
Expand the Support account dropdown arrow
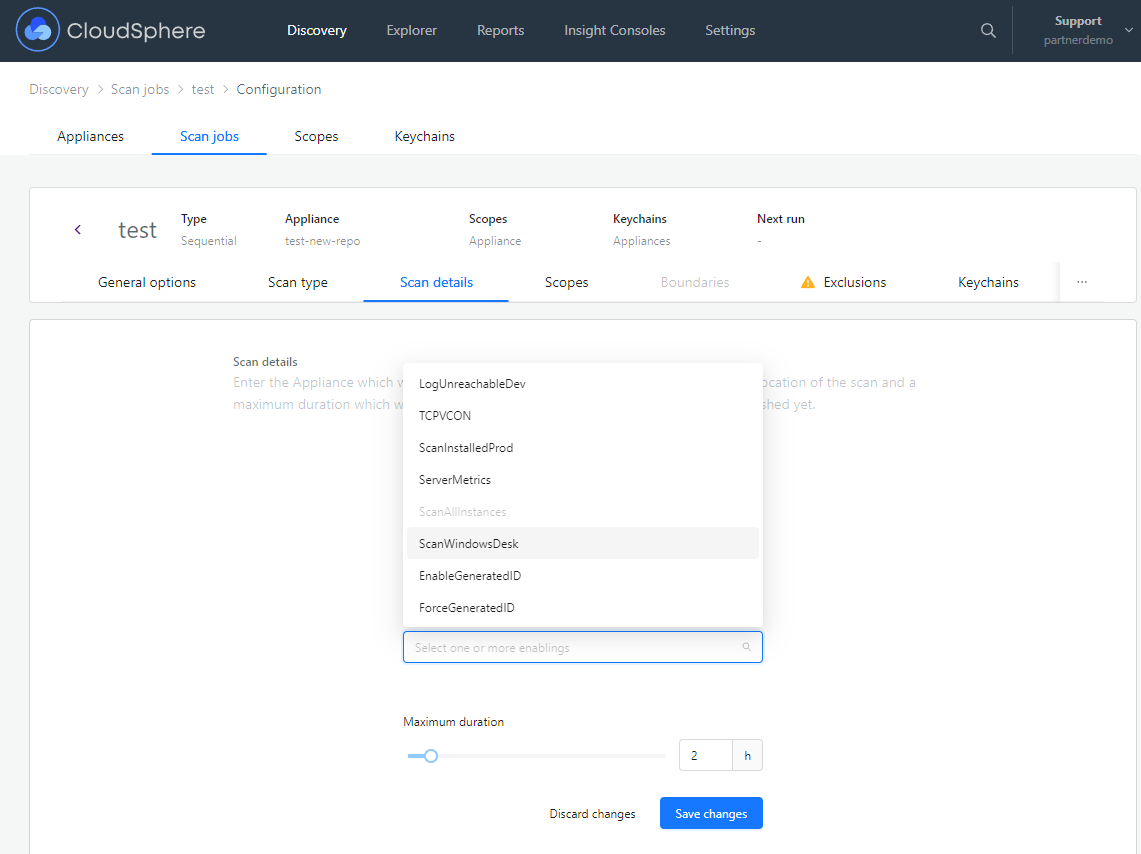(x=1129, y=31)
